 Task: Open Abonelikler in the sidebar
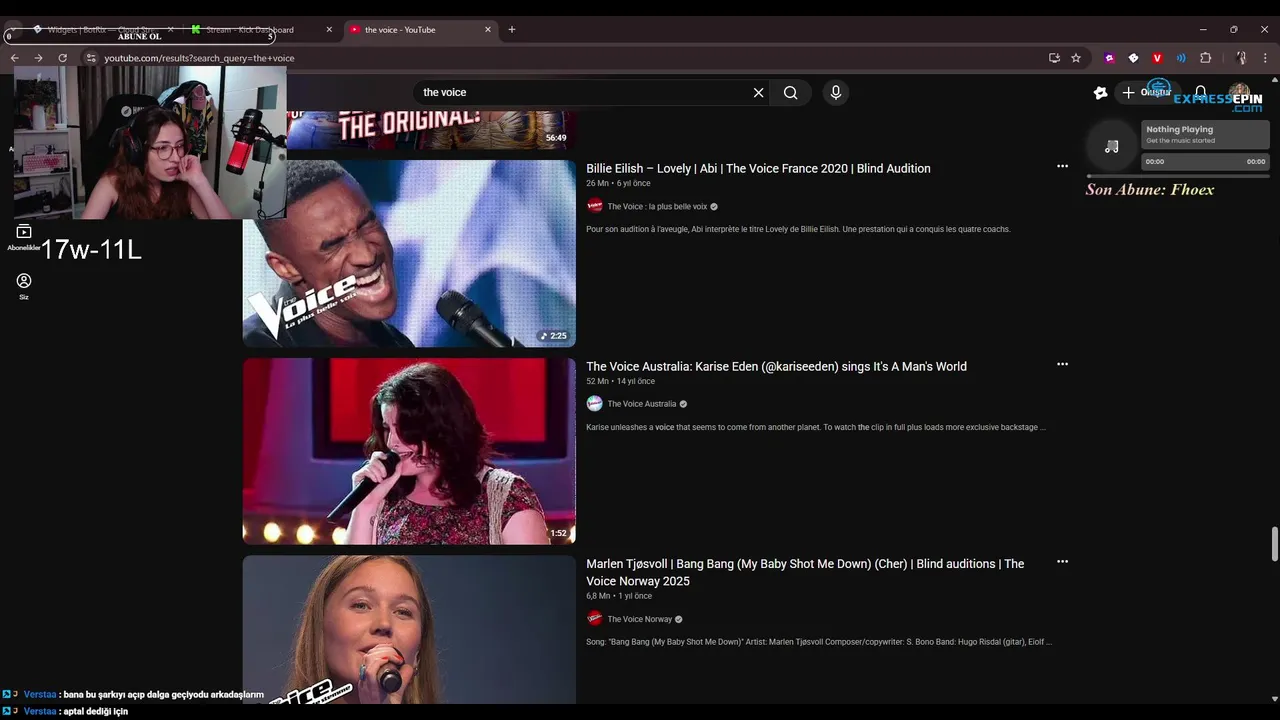[x=24, y=237]
